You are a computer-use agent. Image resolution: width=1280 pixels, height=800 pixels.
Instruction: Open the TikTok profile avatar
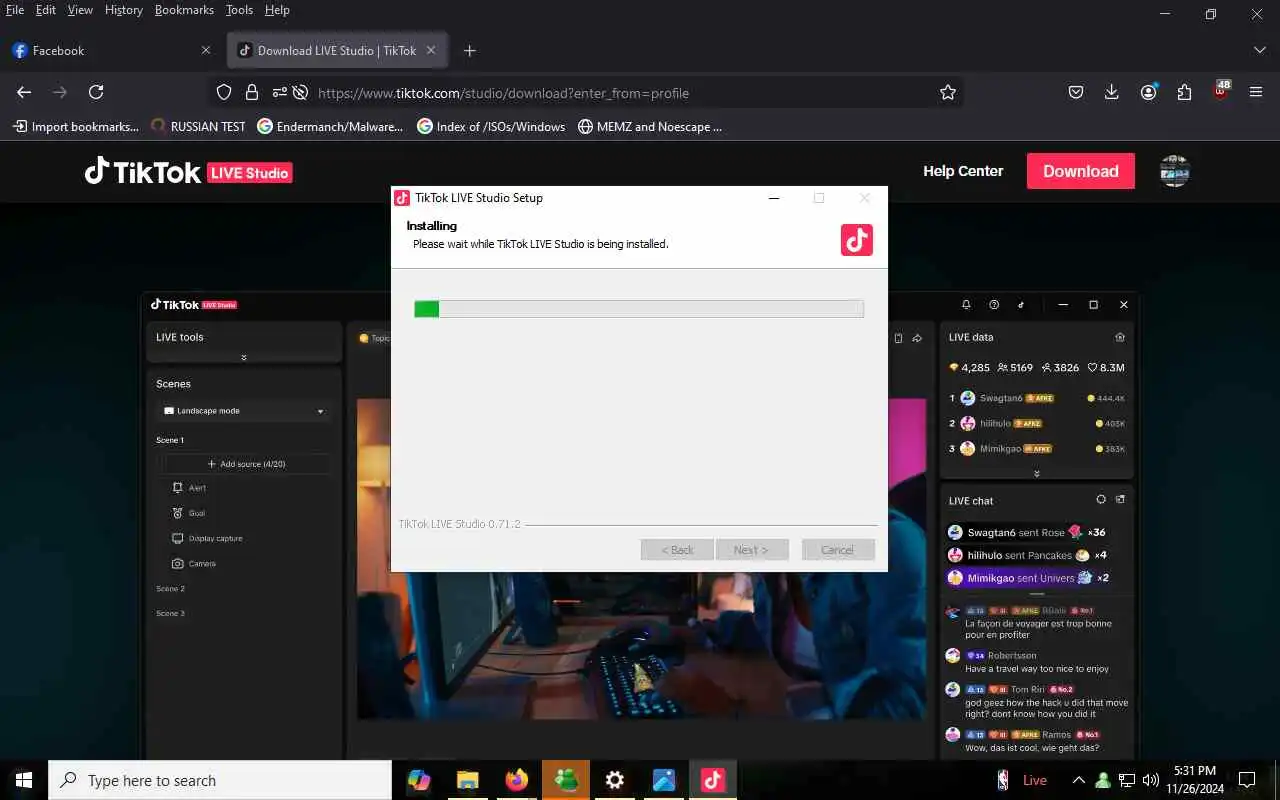pos(1174,171)
